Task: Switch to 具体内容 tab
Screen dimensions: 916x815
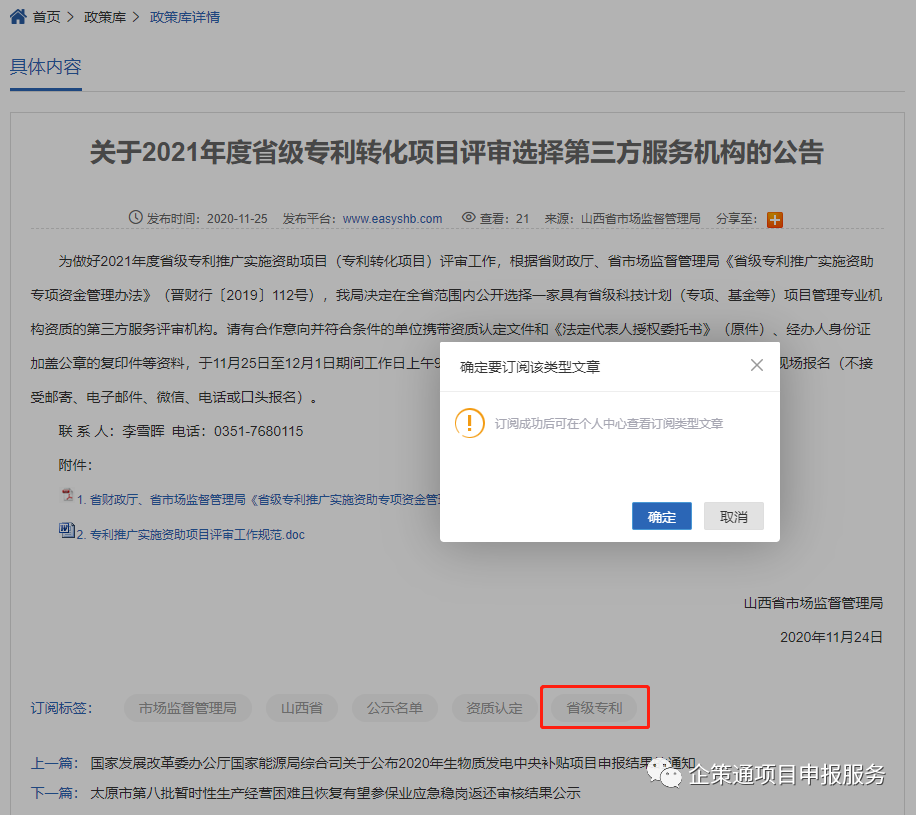Action: point(46,67)
